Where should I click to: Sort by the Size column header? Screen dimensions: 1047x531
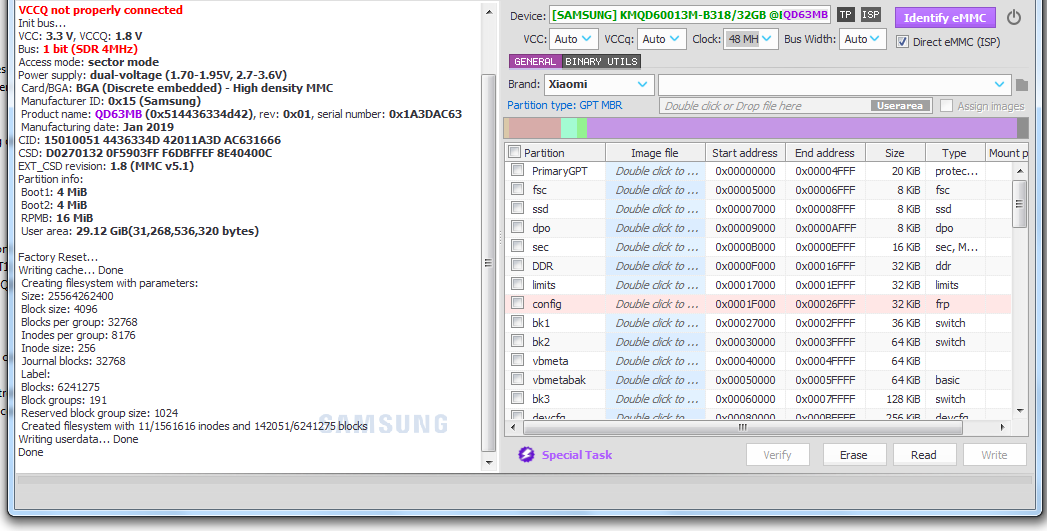coord(895,153)
